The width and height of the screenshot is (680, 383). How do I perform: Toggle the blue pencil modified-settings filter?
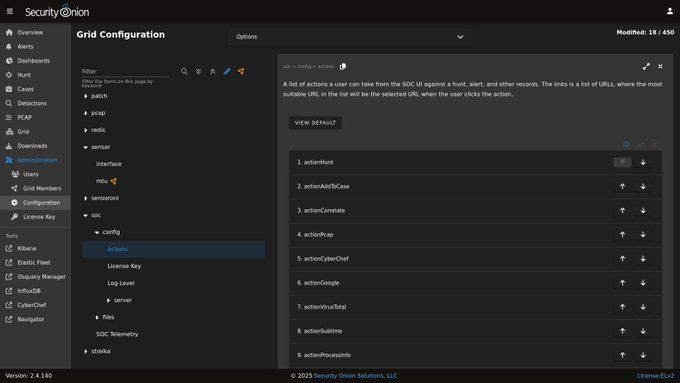227,71
